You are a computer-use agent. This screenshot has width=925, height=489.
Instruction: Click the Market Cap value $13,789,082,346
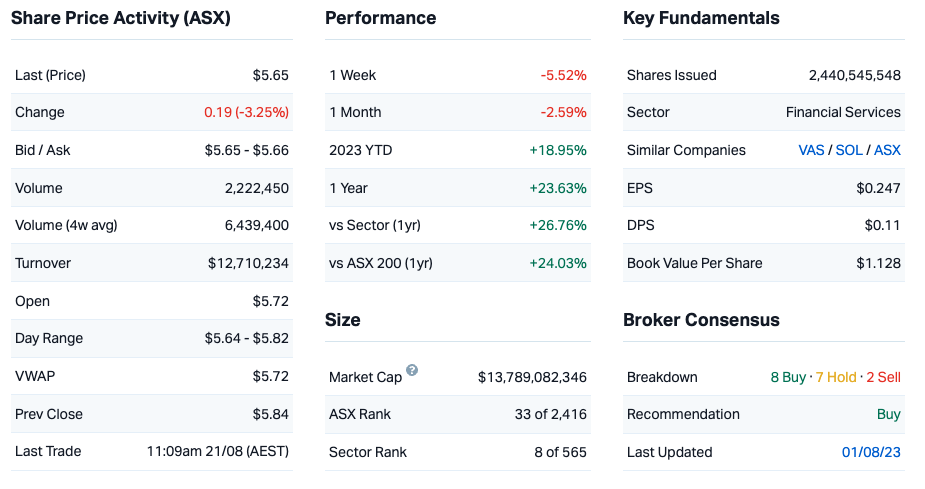(x=532, y=377)
